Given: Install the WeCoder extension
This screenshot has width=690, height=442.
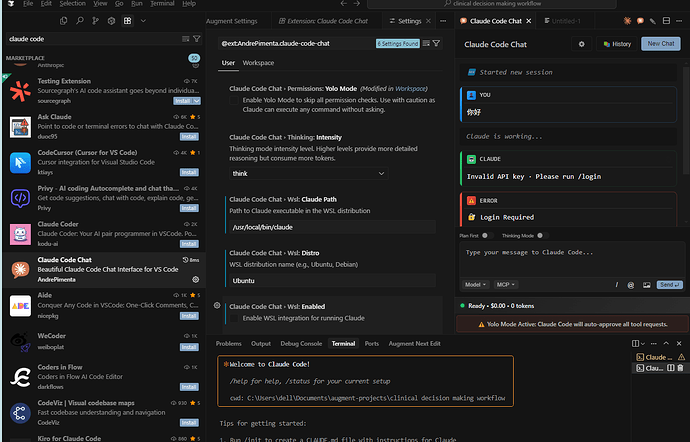Looking at the screenshot, I should pyautogui.click(x=189, y=347).
